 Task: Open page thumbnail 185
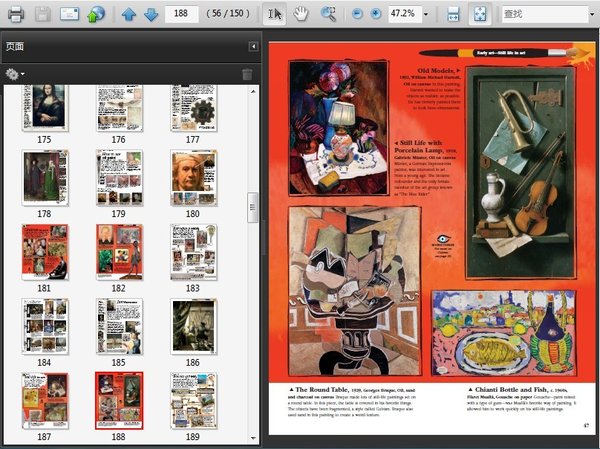click(x=119, y=327)
